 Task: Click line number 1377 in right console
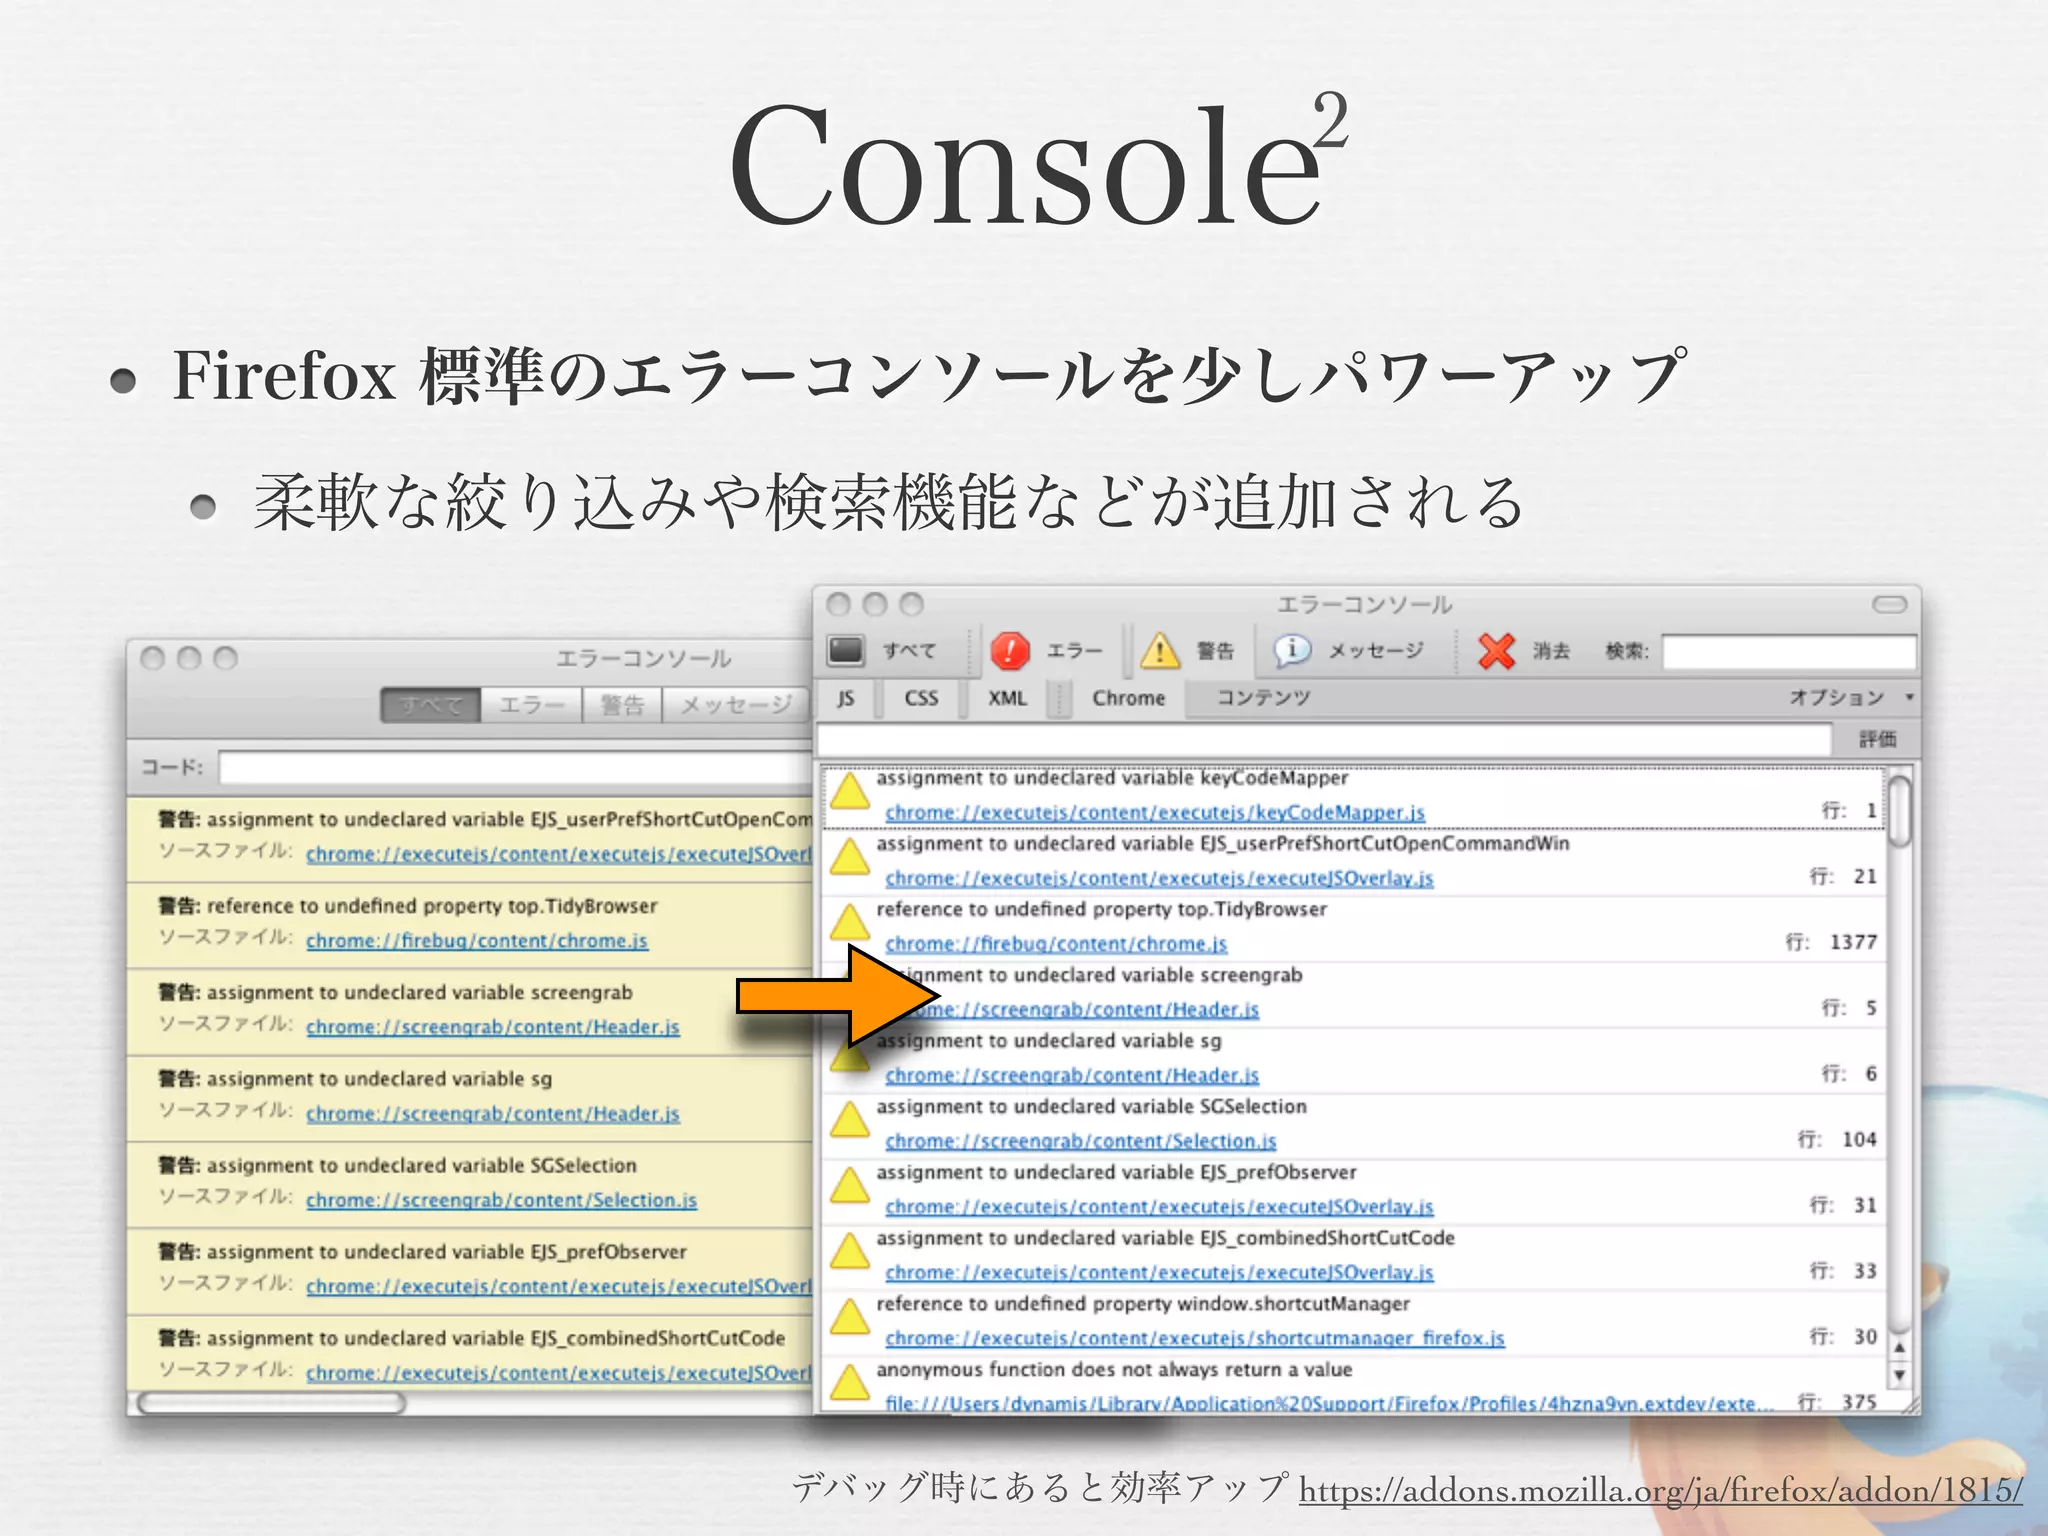1853,942
